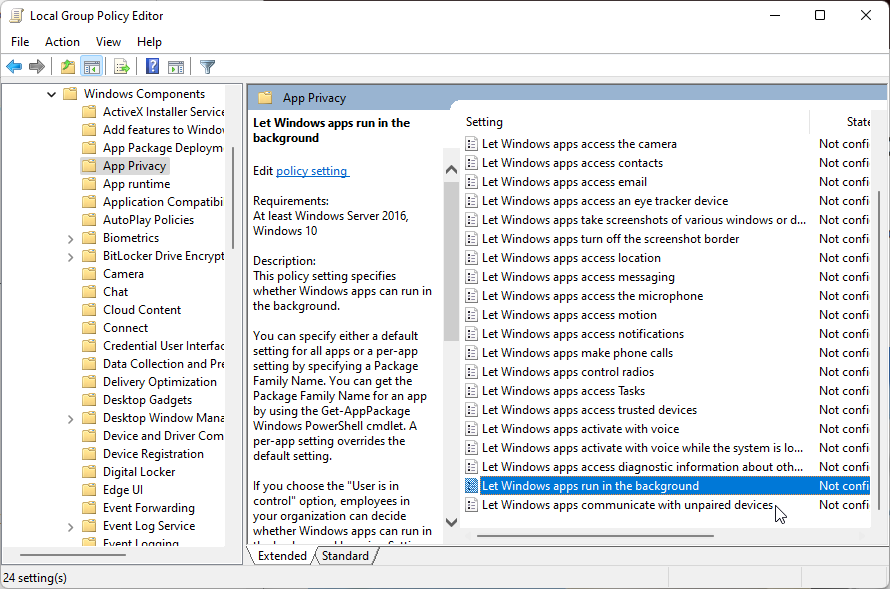The image size is (890, 589).
Task: Click the Export List toolbar icon
Action: coord(121,66)
